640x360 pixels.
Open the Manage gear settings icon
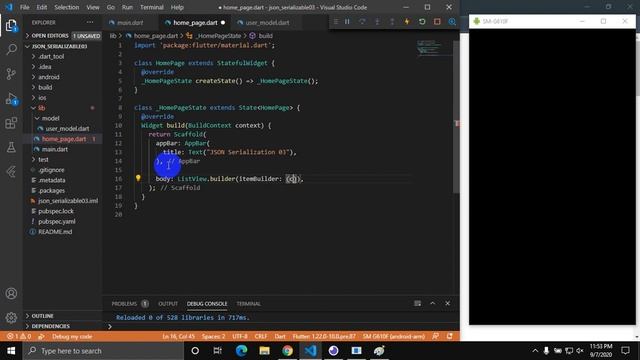(11, 317)
